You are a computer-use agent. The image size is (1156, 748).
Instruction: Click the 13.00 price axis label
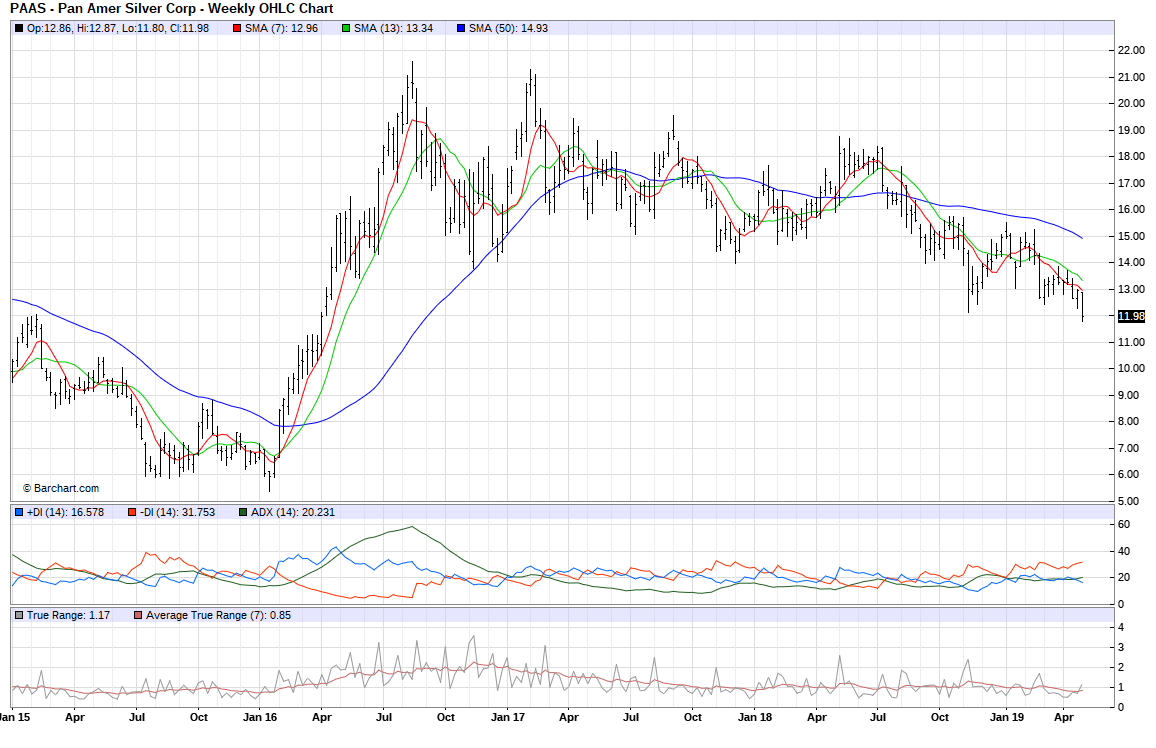(x=1131, y=290)
